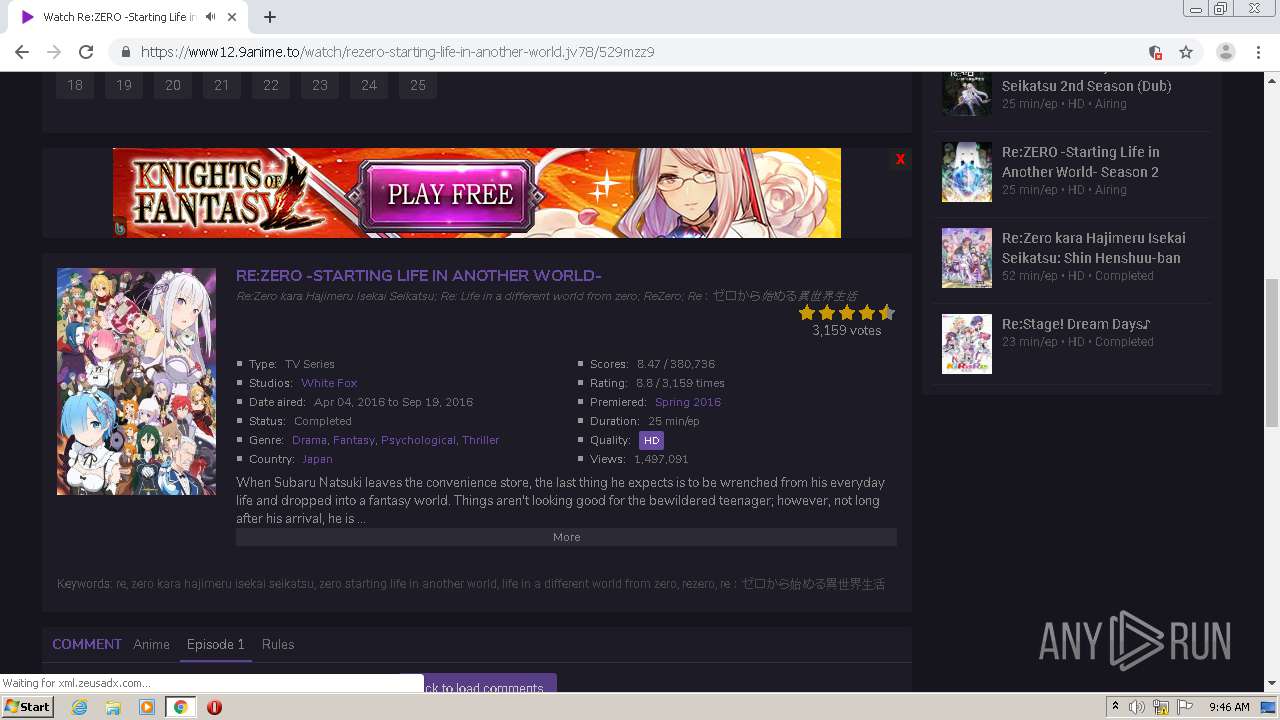The height and width of the screenshot is (720, 1280).
Task: Close the Re:ZERO browser tab
Action: point(232,17)
